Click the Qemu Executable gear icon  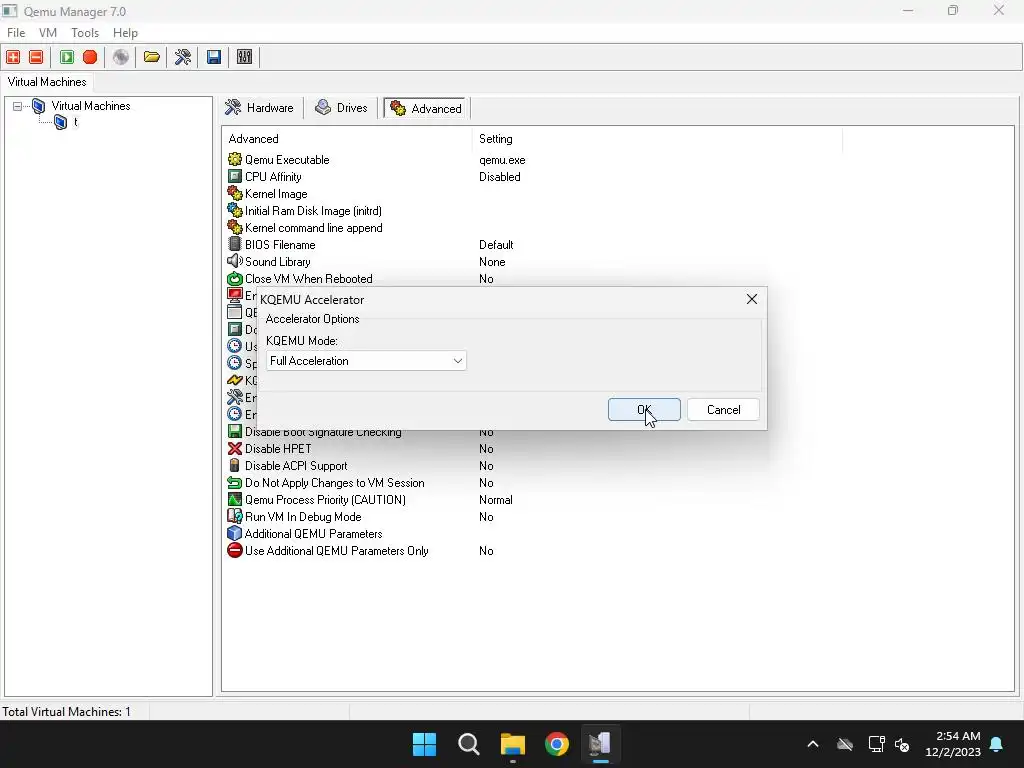tap(234, 159)
